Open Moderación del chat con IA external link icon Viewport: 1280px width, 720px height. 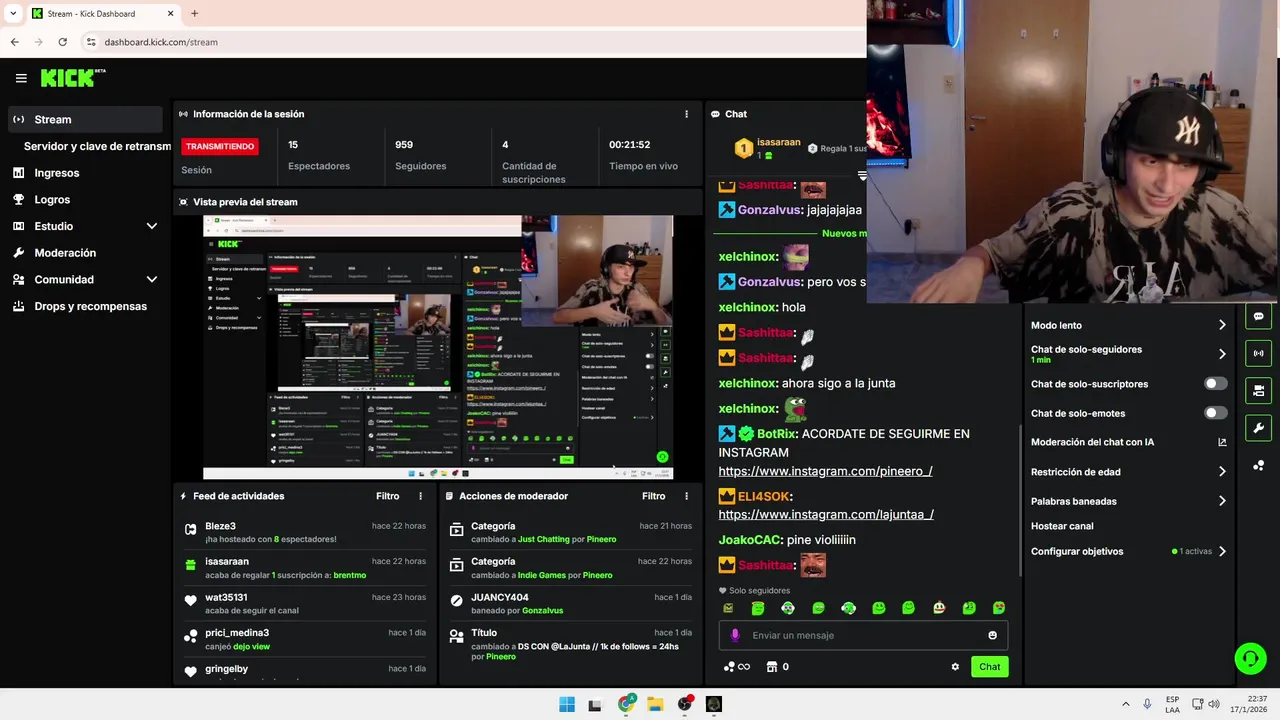tap(1222, 442)
